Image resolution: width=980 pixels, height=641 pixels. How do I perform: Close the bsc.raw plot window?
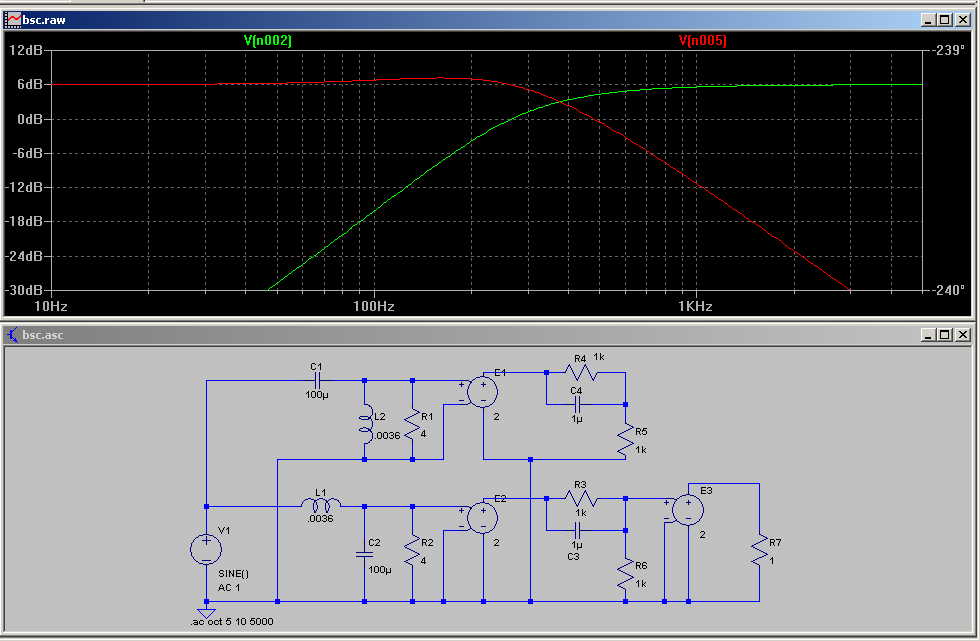[962, 20]
